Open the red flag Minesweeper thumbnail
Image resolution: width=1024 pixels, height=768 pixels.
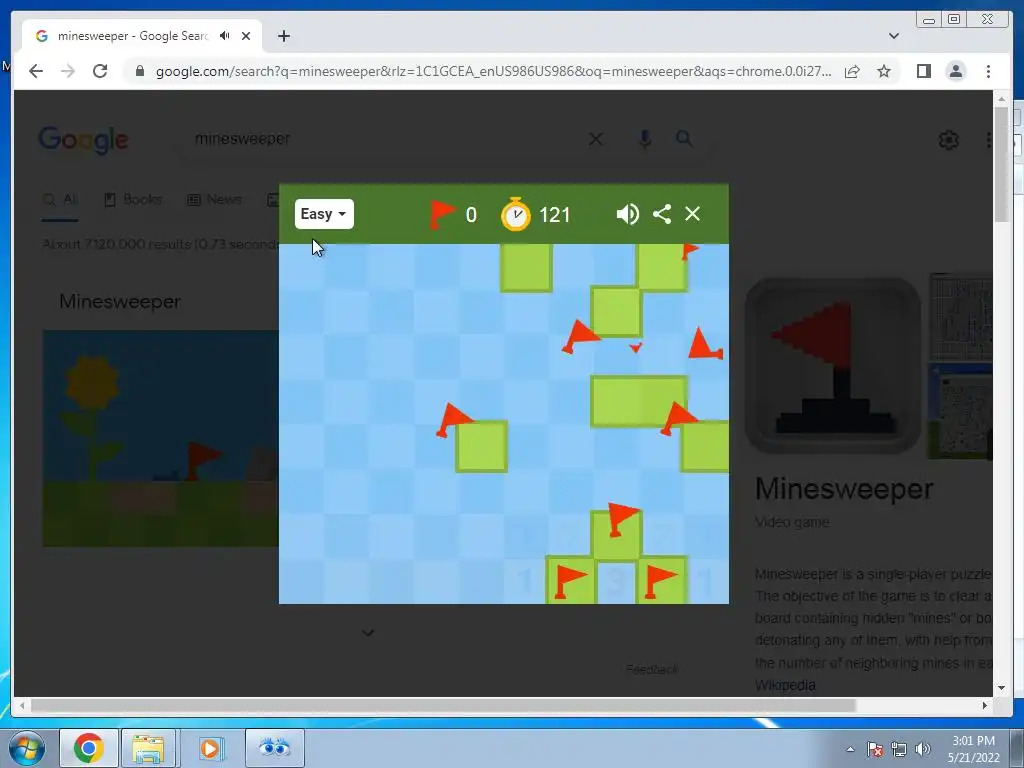(833, 366)
